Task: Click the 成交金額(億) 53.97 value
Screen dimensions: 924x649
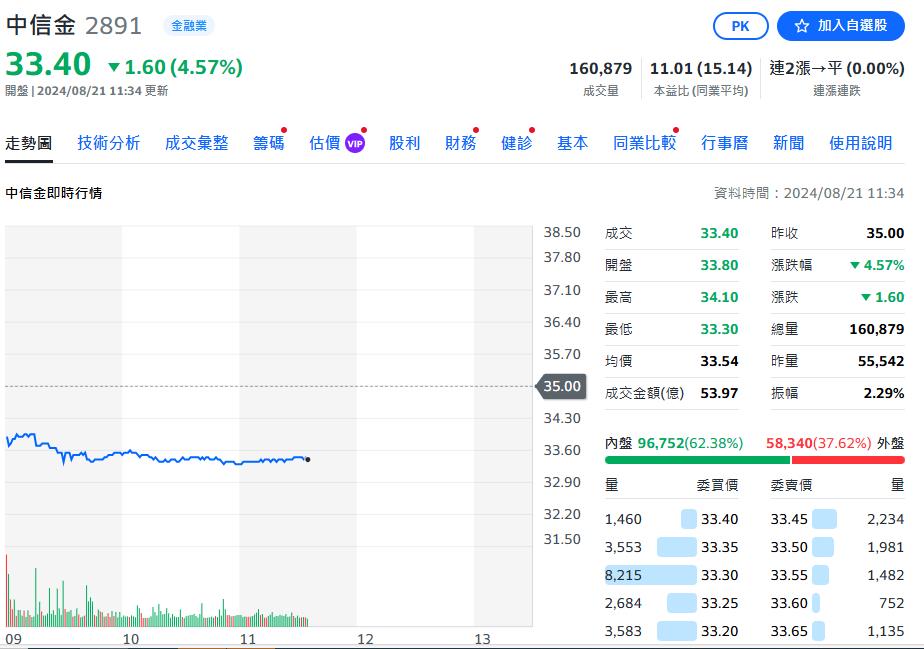Action: 719,393
